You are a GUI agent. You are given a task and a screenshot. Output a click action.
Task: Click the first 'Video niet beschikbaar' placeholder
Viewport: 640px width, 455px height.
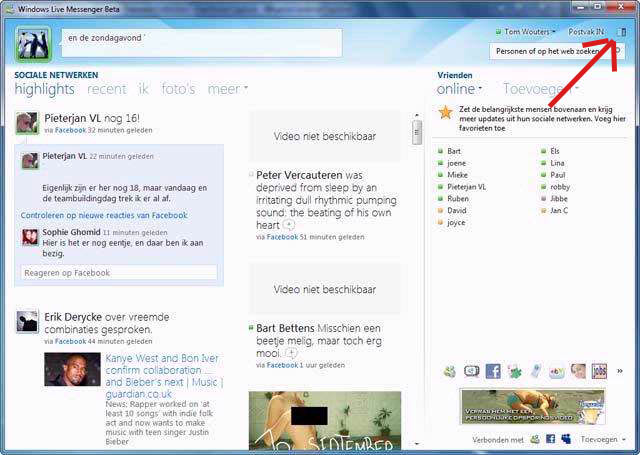[325, 136]
